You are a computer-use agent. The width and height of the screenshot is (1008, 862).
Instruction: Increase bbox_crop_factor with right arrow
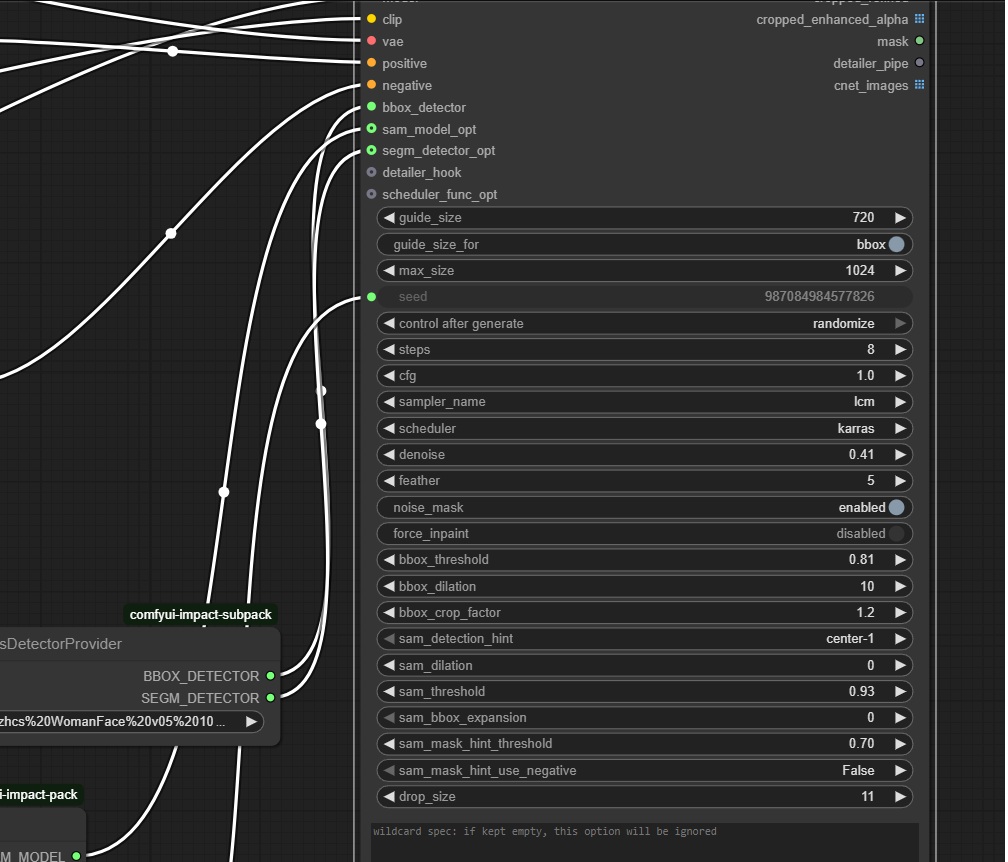(900, 613)
